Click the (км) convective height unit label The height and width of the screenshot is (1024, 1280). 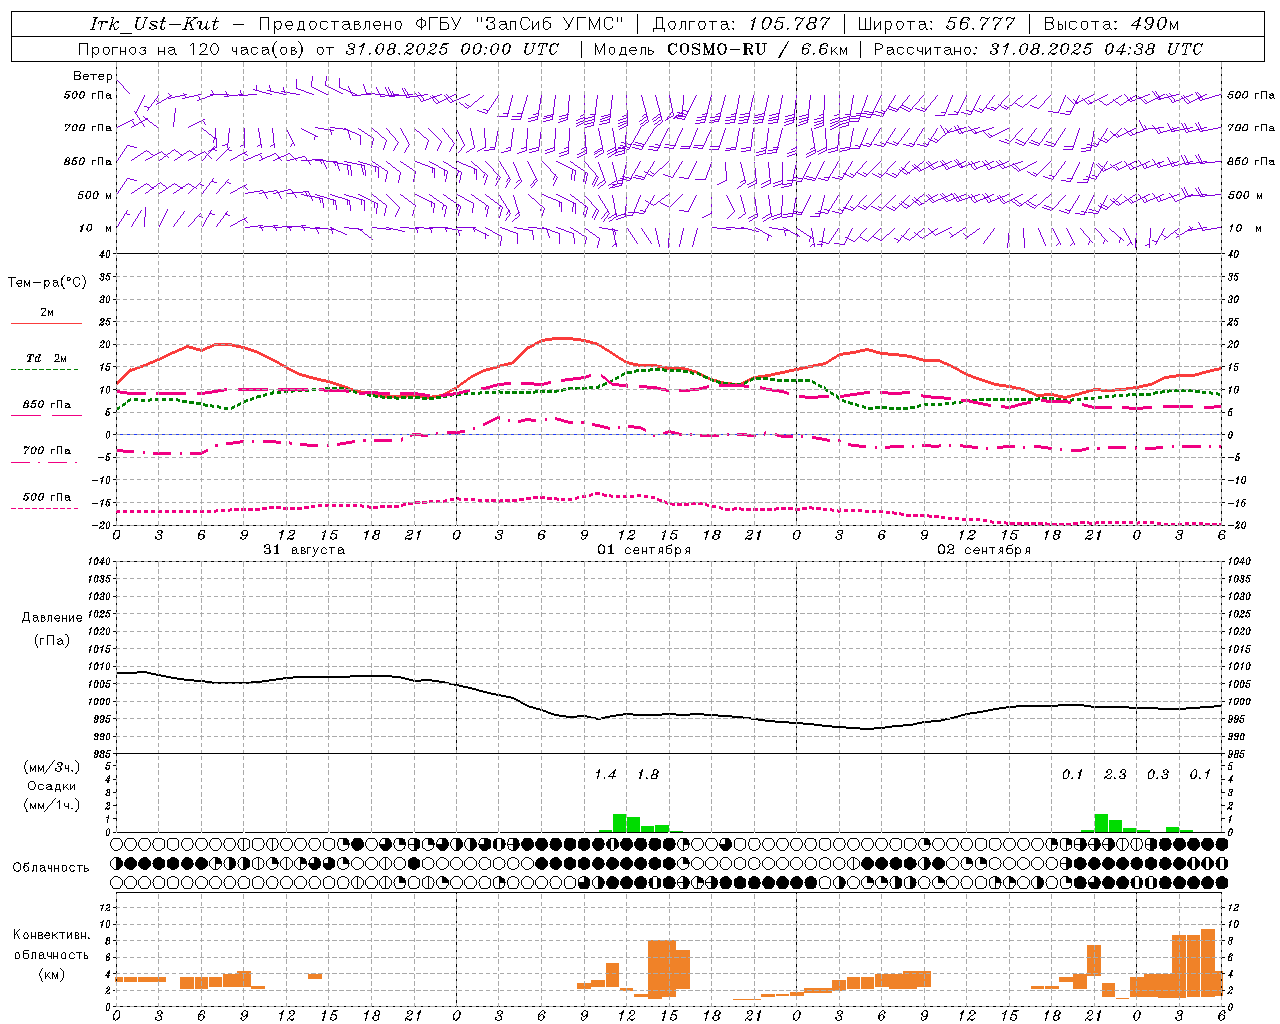coord(52,974)
